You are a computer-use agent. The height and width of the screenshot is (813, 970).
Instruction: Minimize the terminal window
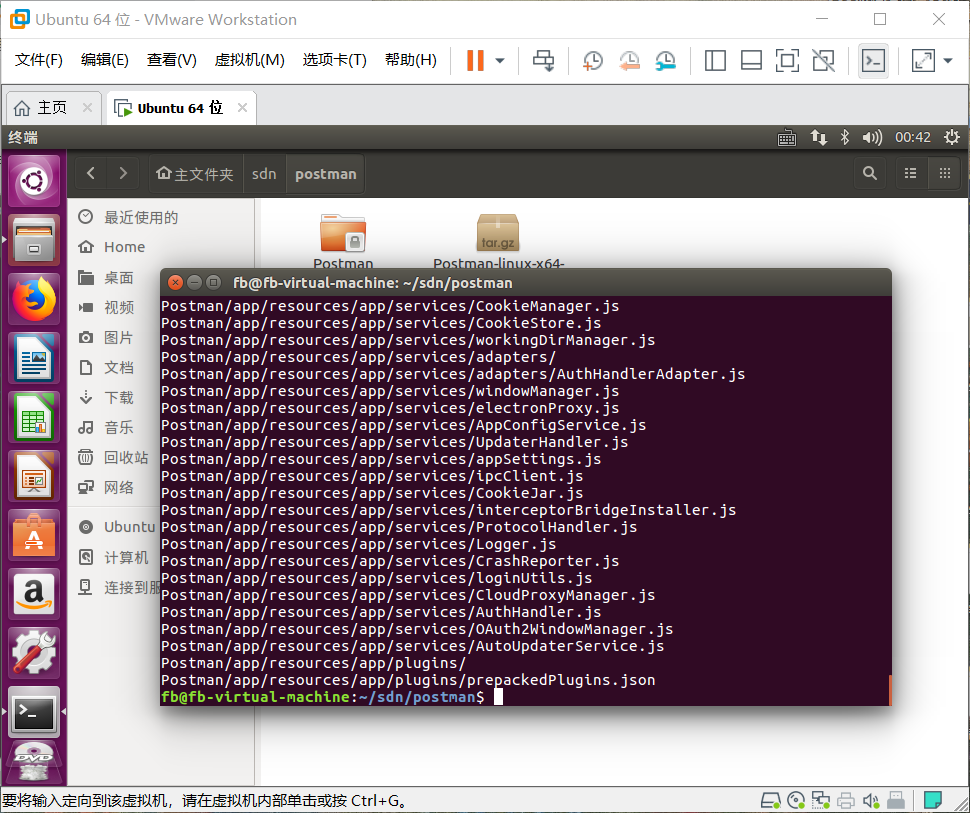coord(194,283)
